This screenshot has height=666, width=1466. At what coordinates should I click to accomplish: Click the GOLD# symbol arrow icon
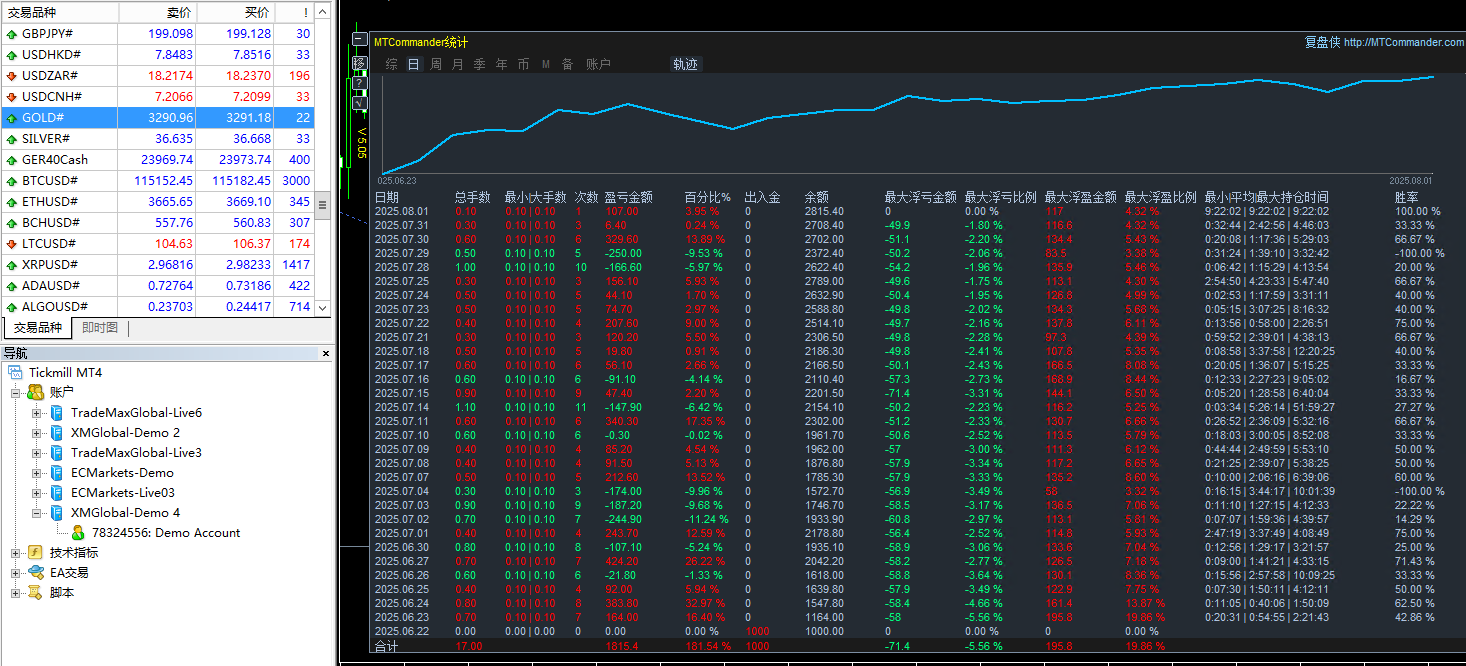coord(10,118)
